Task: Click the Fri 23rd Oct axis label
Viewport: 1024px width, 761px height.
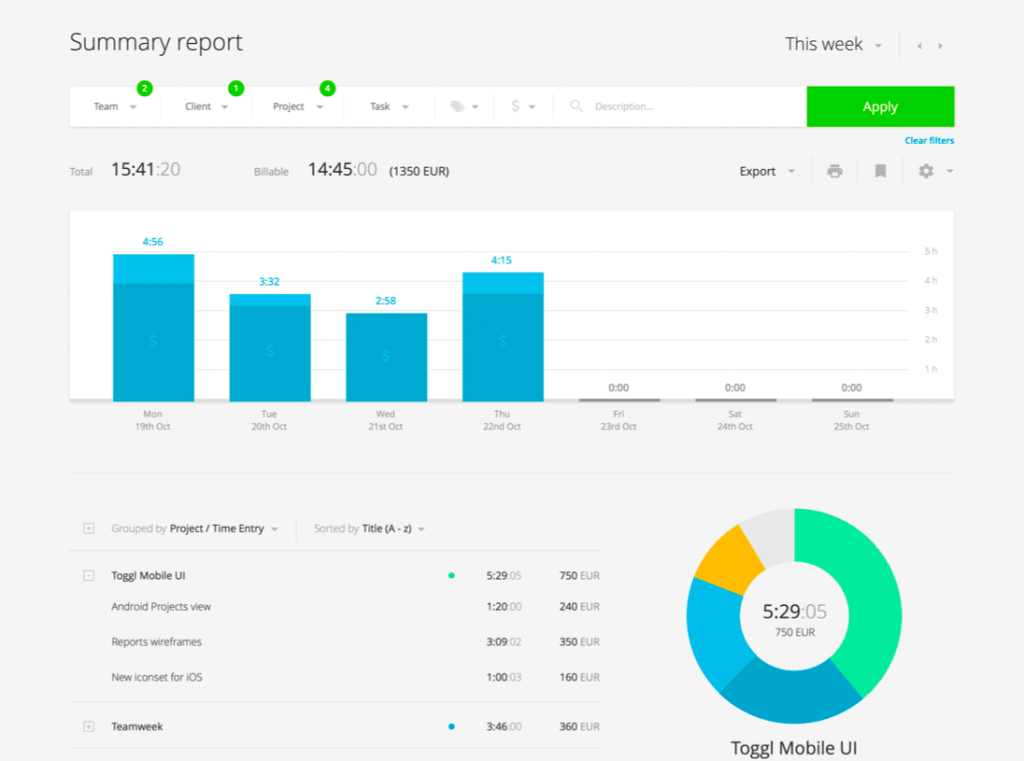Action: (618, 420)
